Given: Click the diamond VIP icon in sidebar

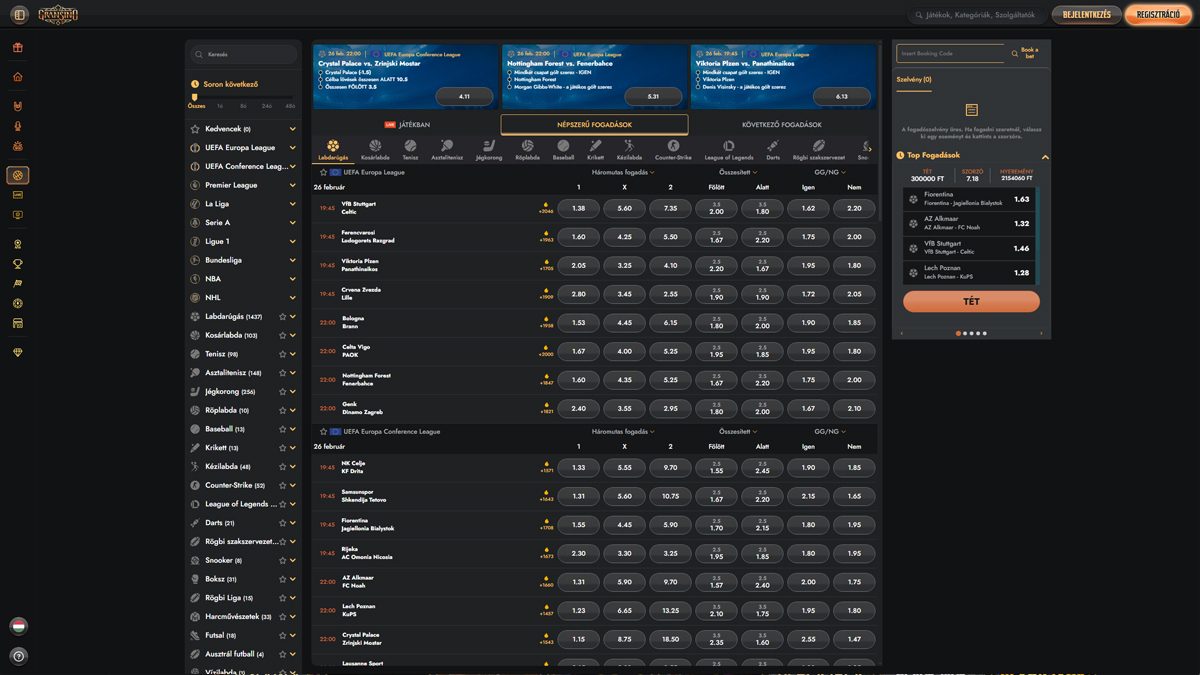Looking at the screenshot, I should (18, 353).
